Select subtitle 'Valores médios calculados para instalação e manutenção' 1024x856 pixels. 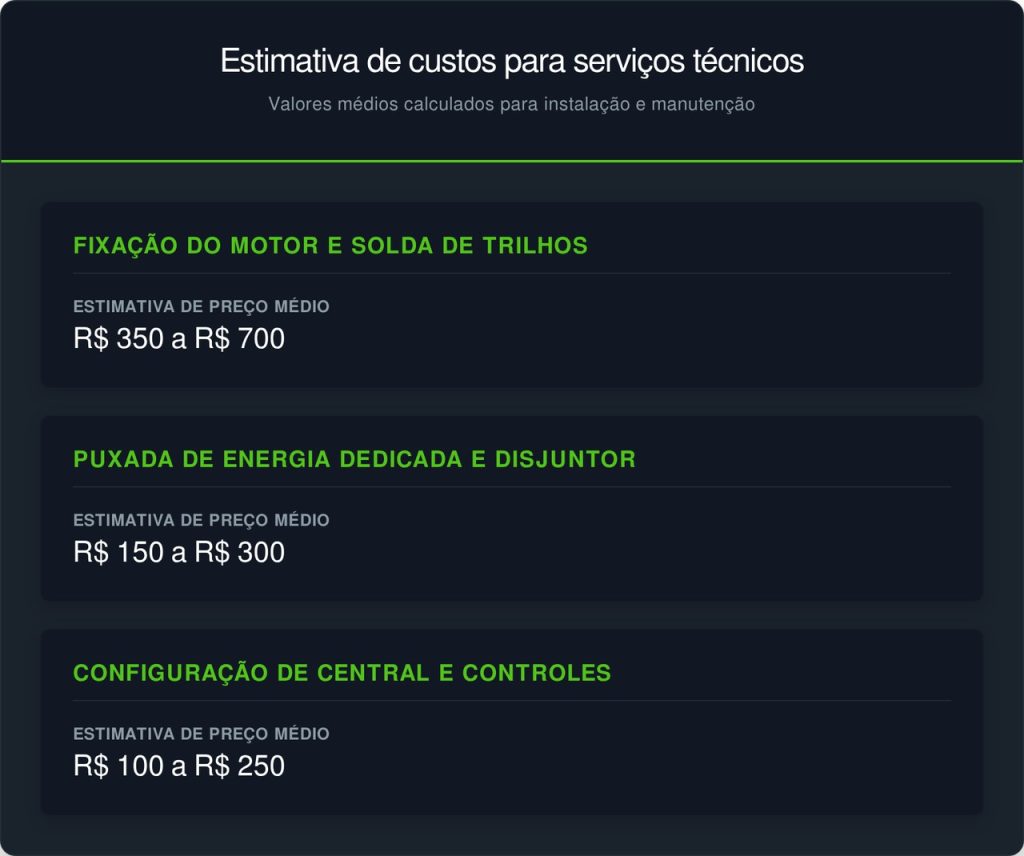[512, 104]
